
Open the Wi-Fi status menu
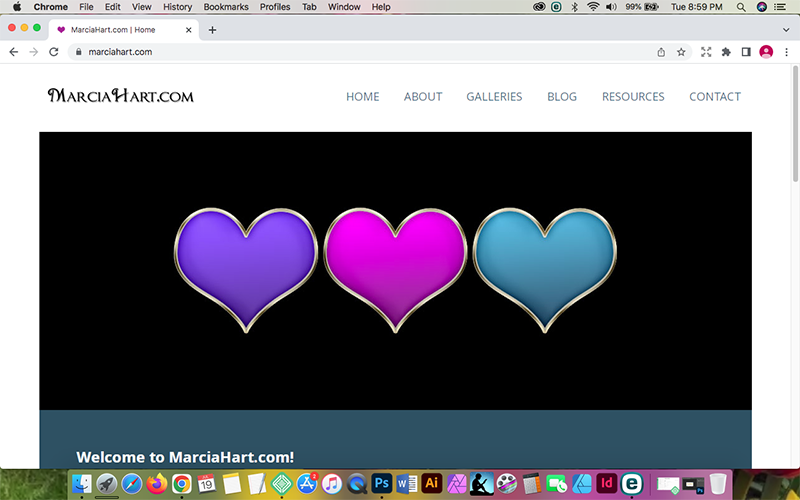click(593, 7)
